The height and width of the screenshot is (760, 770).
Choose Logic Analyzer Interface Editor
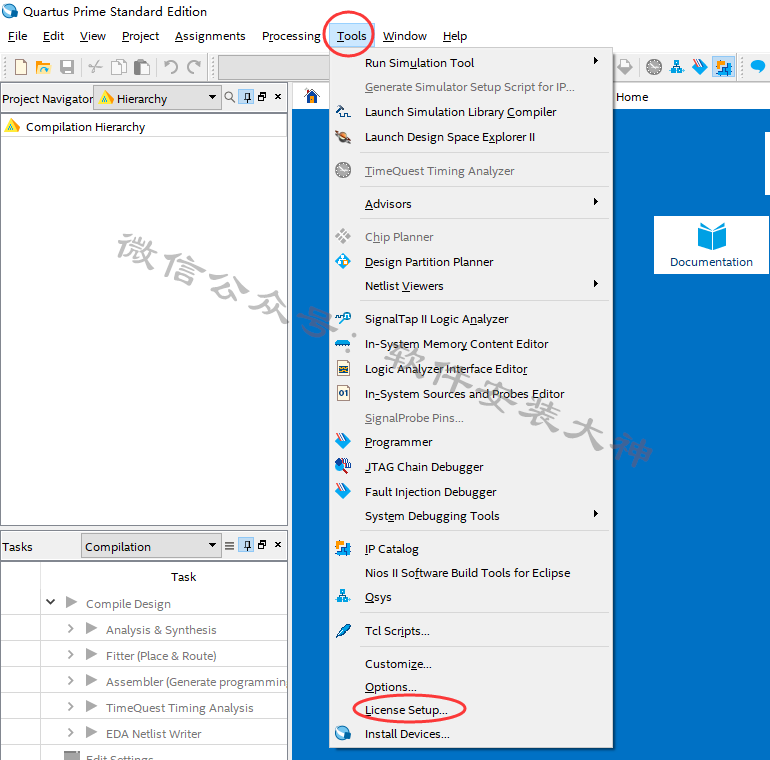click(471, 369)
